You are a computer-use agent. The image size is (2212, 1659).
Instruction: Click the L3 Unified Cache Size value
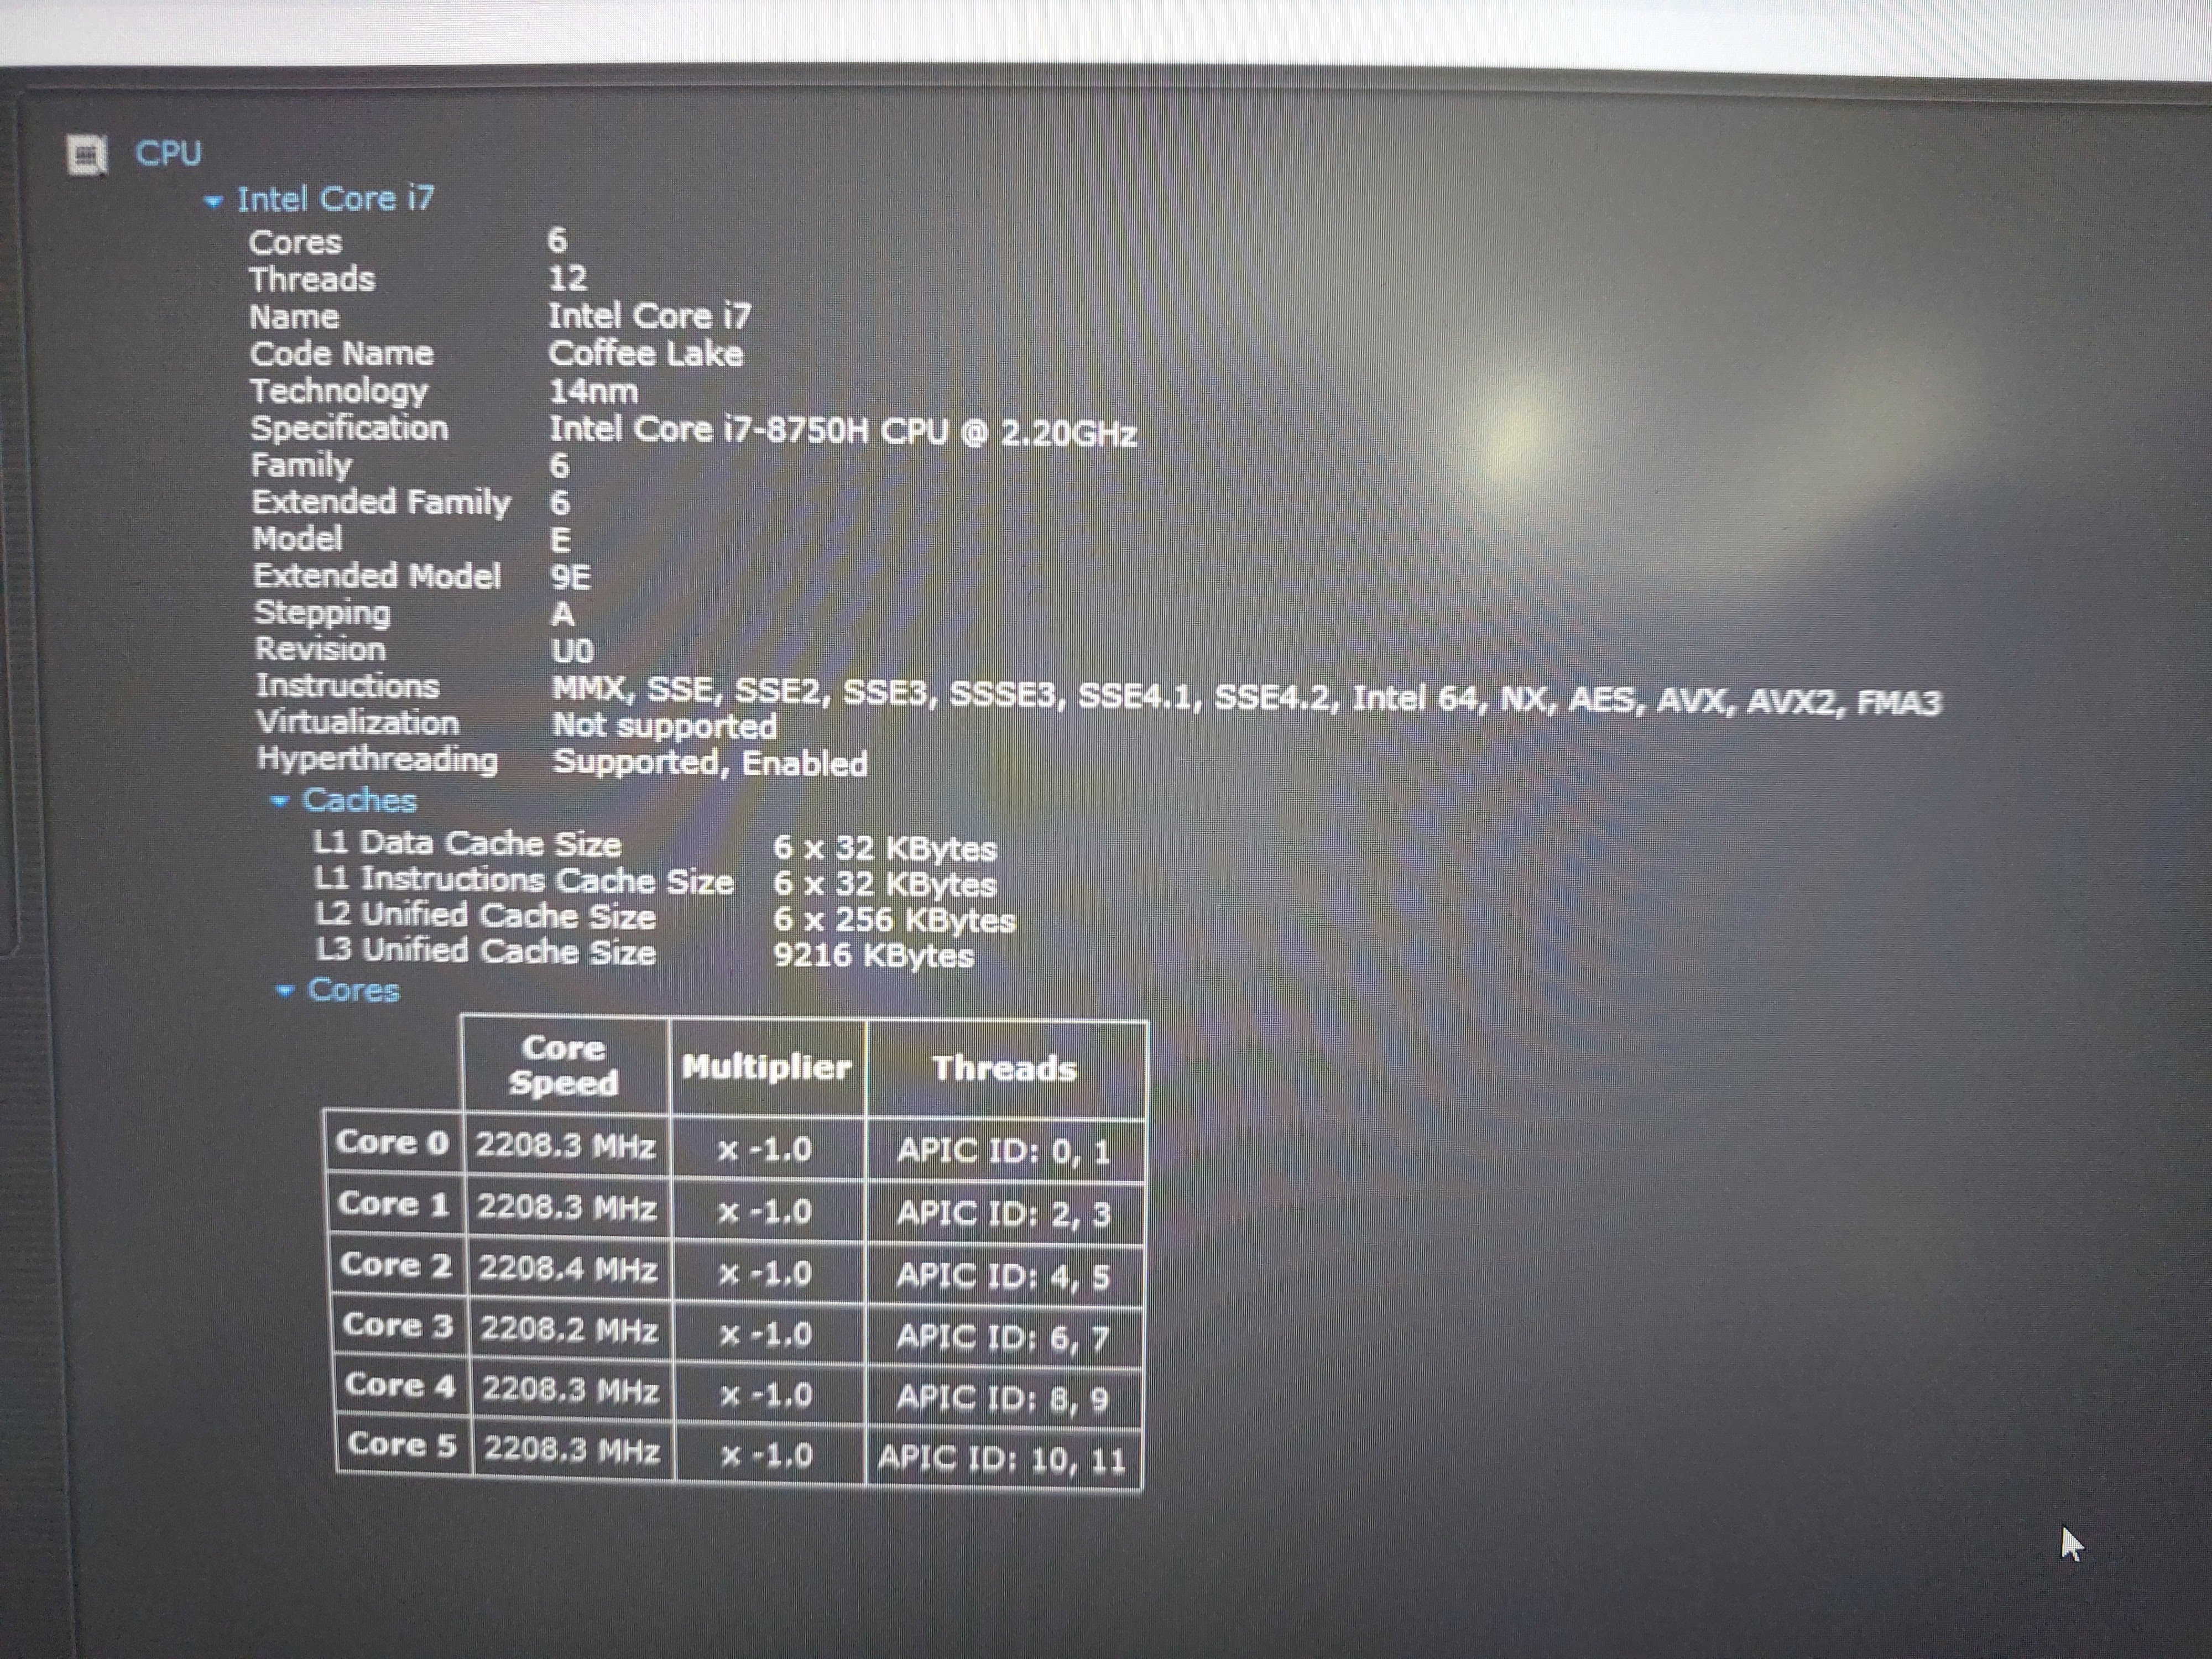pyautogui.click(x=873, y=955)
